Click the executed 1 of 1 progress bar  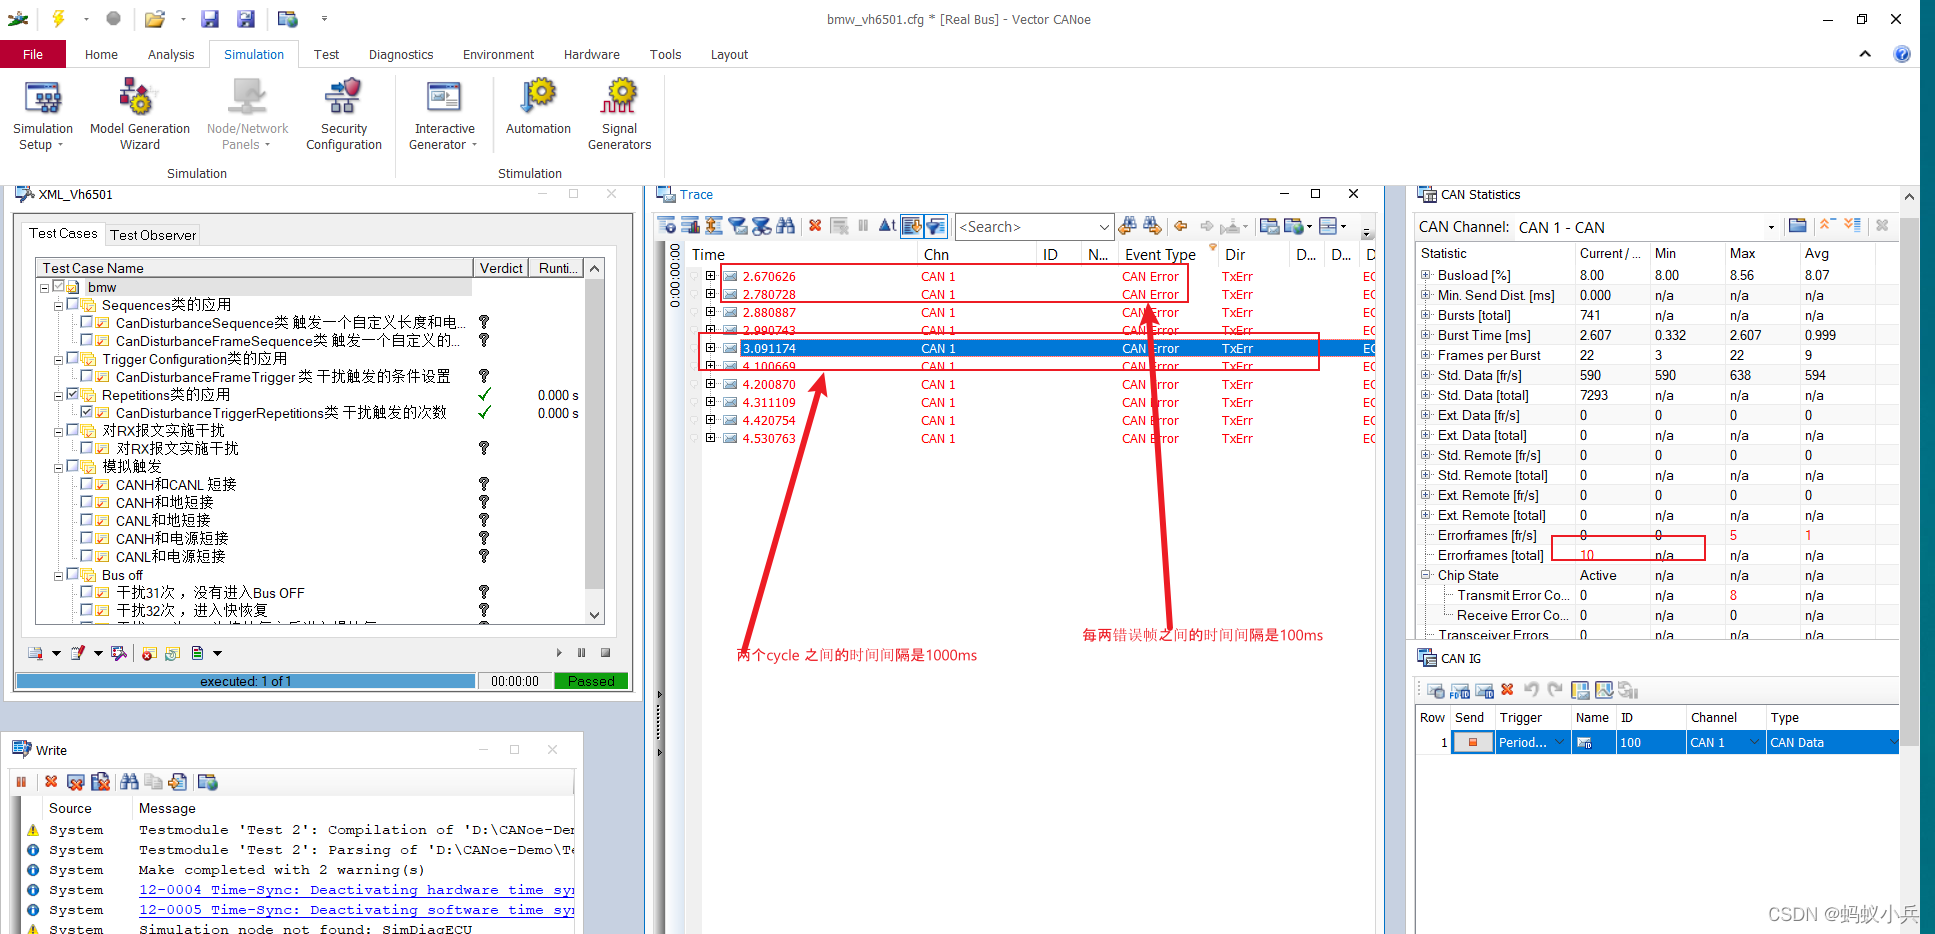[x=246, y=681]
